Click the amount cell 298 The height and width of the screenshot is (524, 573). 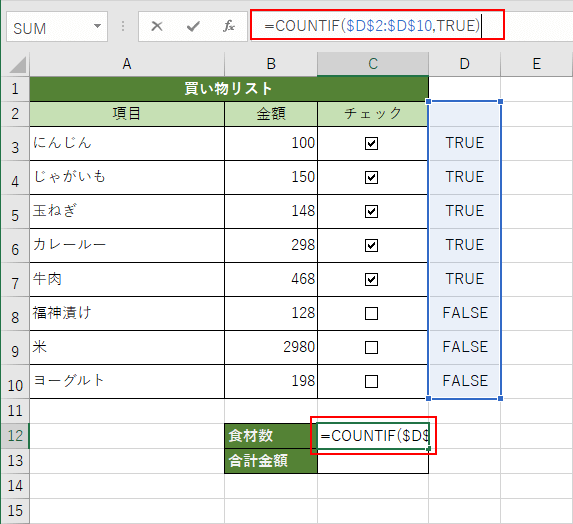tap(271, 245)
